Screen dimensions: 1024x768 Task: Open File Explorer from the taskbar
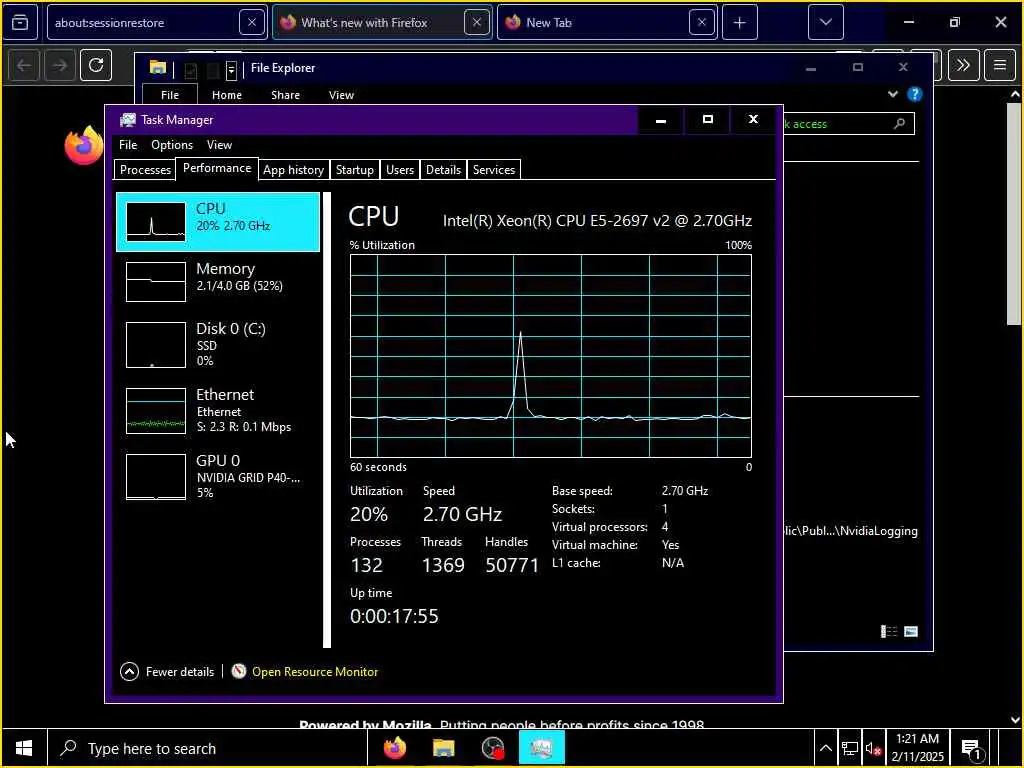443,748
